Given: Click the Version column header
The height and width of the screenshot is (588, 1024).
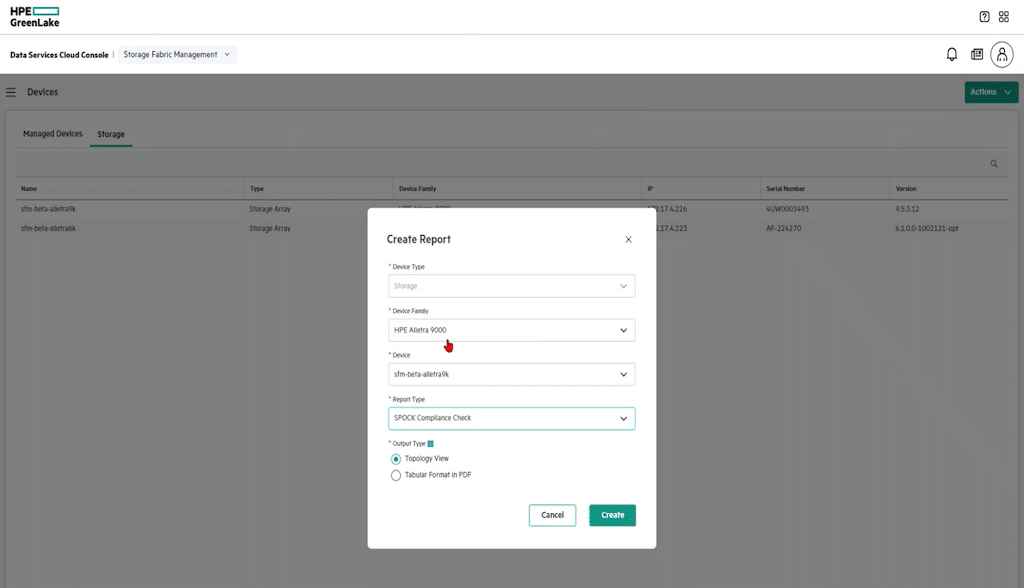Looking at the screenshot, I should pyautogui.click(x=906, y=189).
